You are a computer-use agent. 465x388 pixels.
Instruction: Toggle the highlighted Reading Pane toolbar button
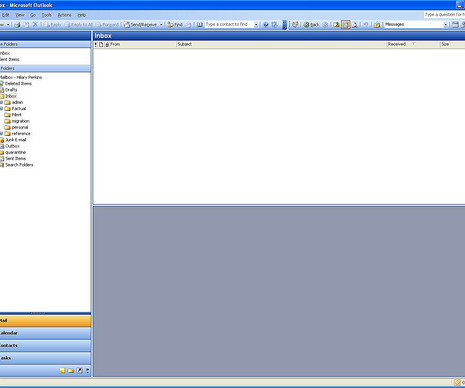point(346,25)
